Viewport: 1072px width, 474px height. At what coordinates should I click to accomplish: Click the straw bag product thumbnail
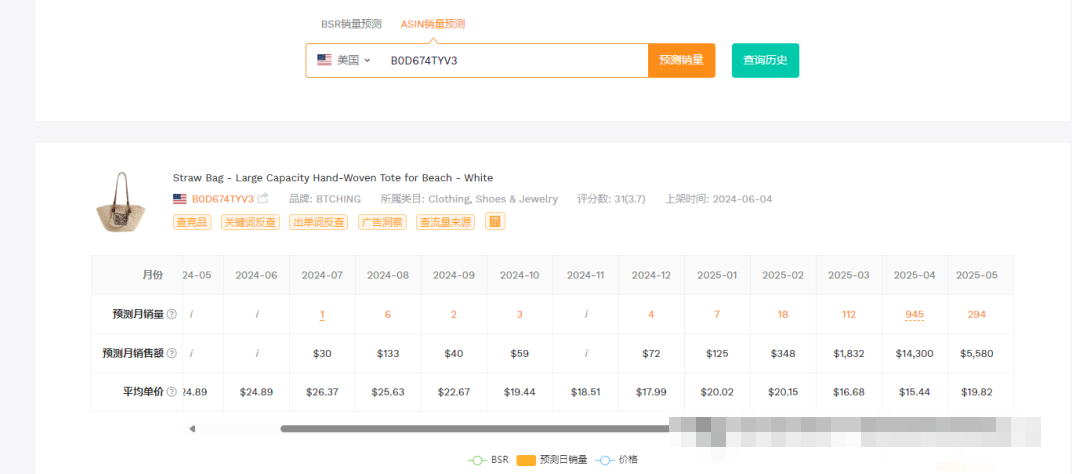click(119, 200)
